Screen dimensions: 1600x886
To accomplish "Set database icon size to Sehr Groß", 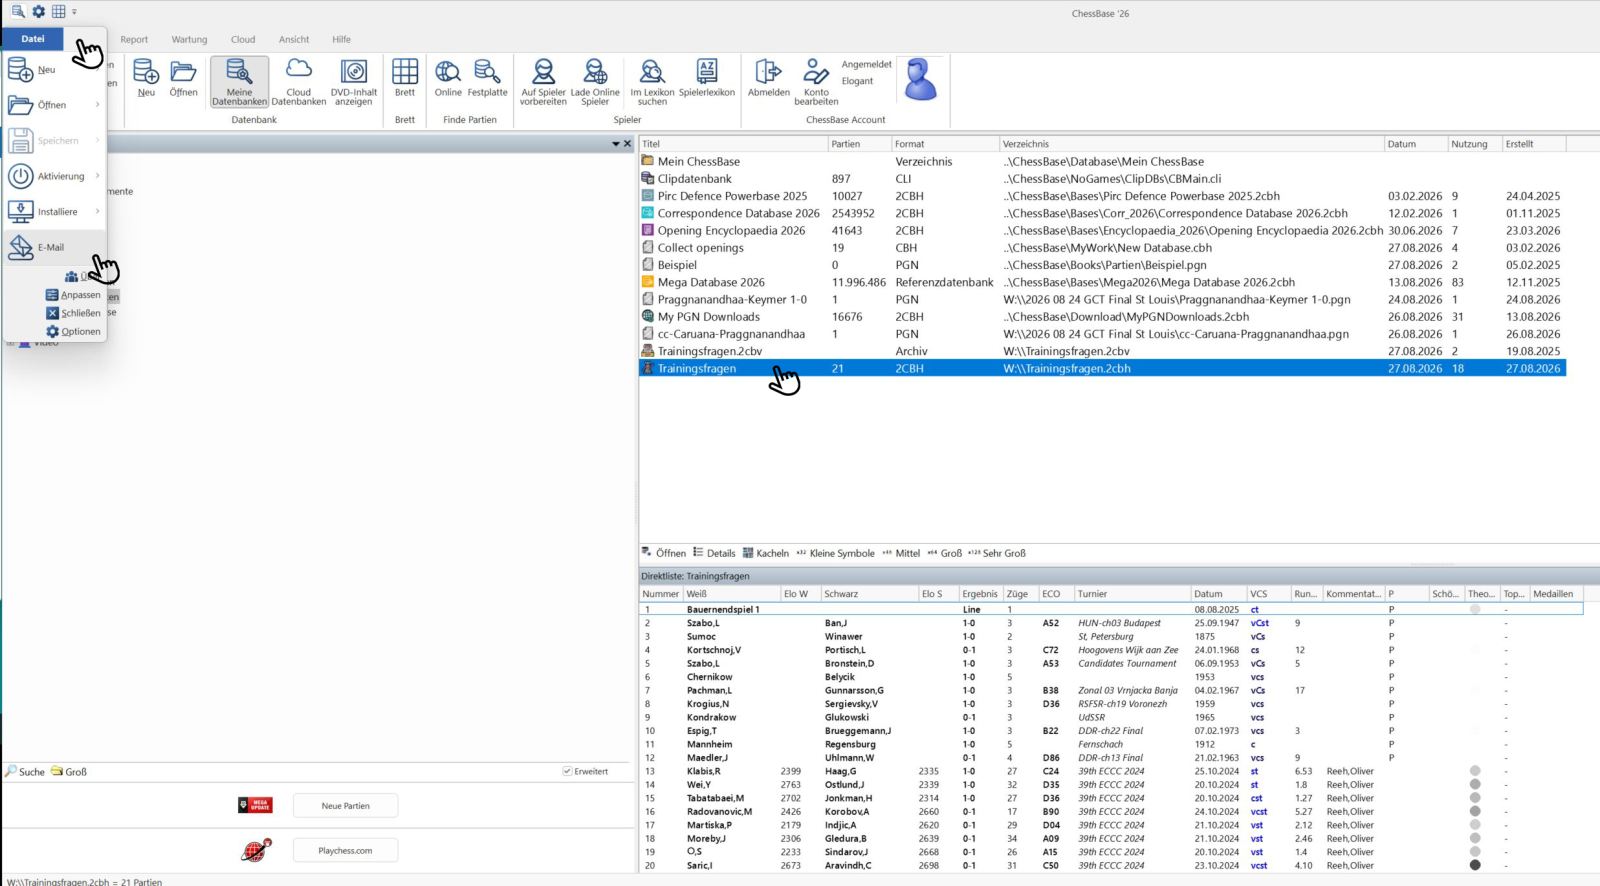I will coord(997,553).
